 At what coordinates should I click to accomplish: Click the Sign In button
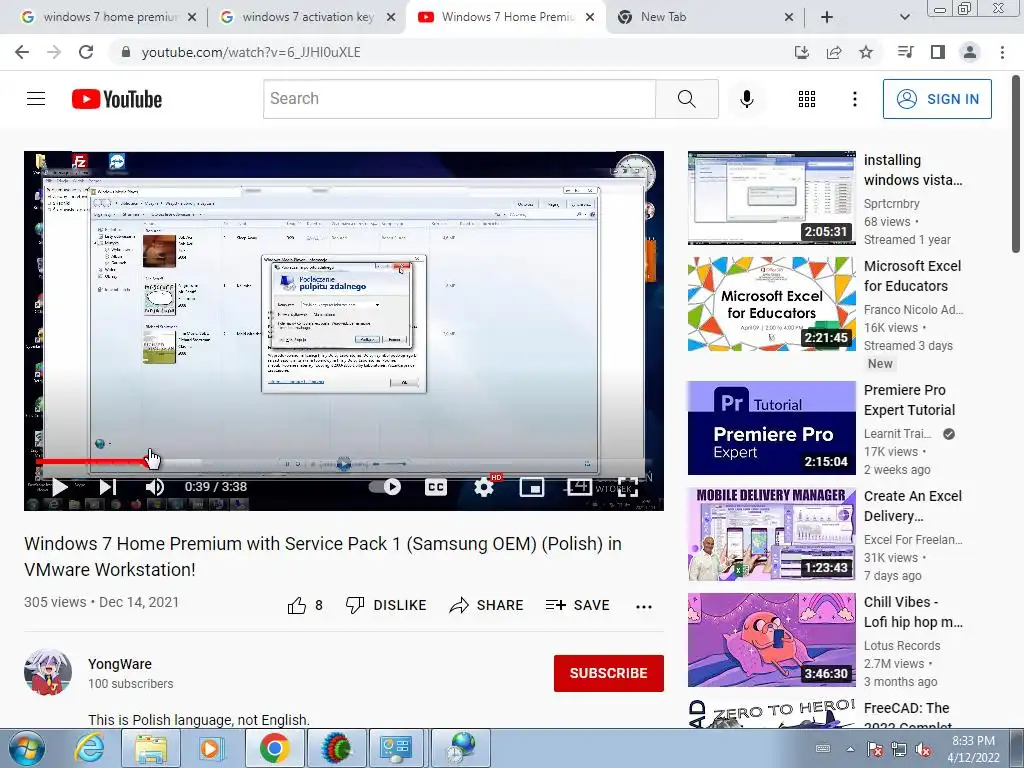click(x=937, y=99)
